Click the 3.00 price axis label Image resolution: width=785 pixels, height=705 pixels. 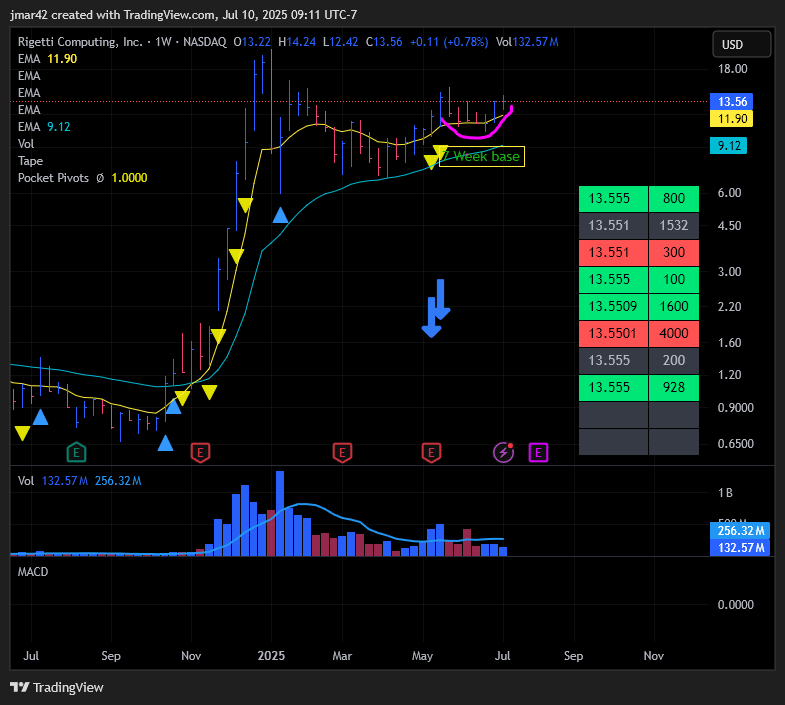729,272
